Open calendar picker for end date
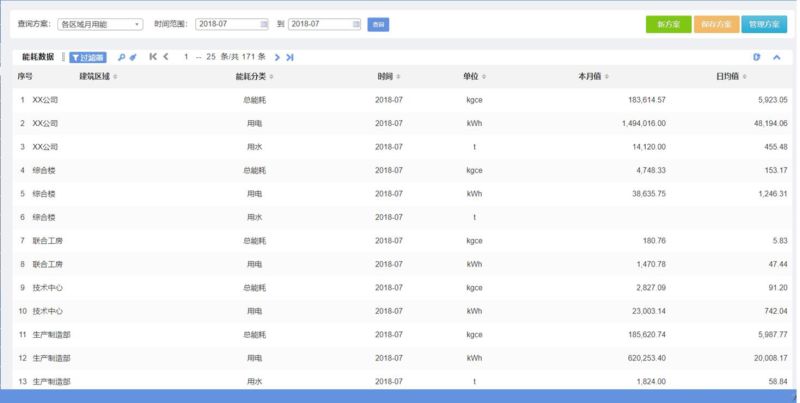 point(355,23)
